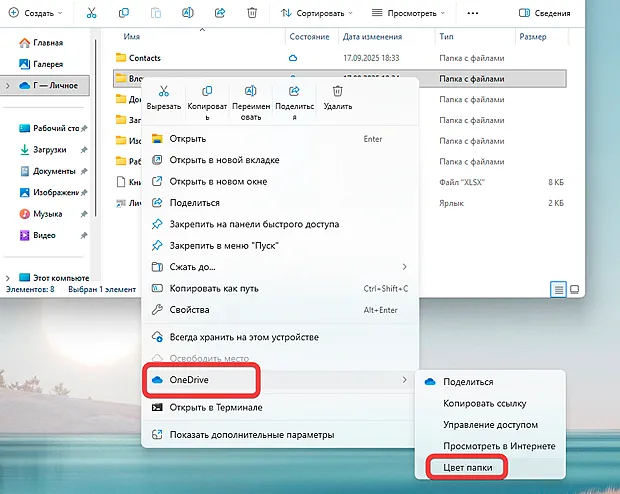This screenshot has height=494, width=620.
Task: Expand the Сжать до... submenu
Action: pyautogui.click(x=280, y=267)
